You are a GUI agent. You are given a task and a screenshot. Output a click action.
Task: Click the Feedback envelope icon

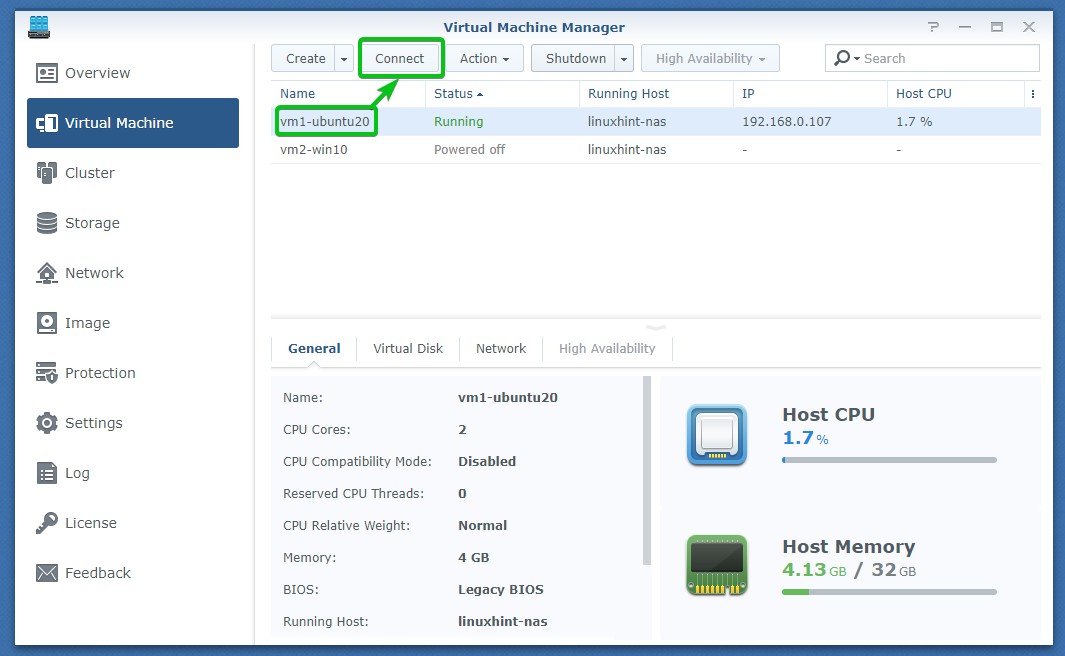[47, 573]
